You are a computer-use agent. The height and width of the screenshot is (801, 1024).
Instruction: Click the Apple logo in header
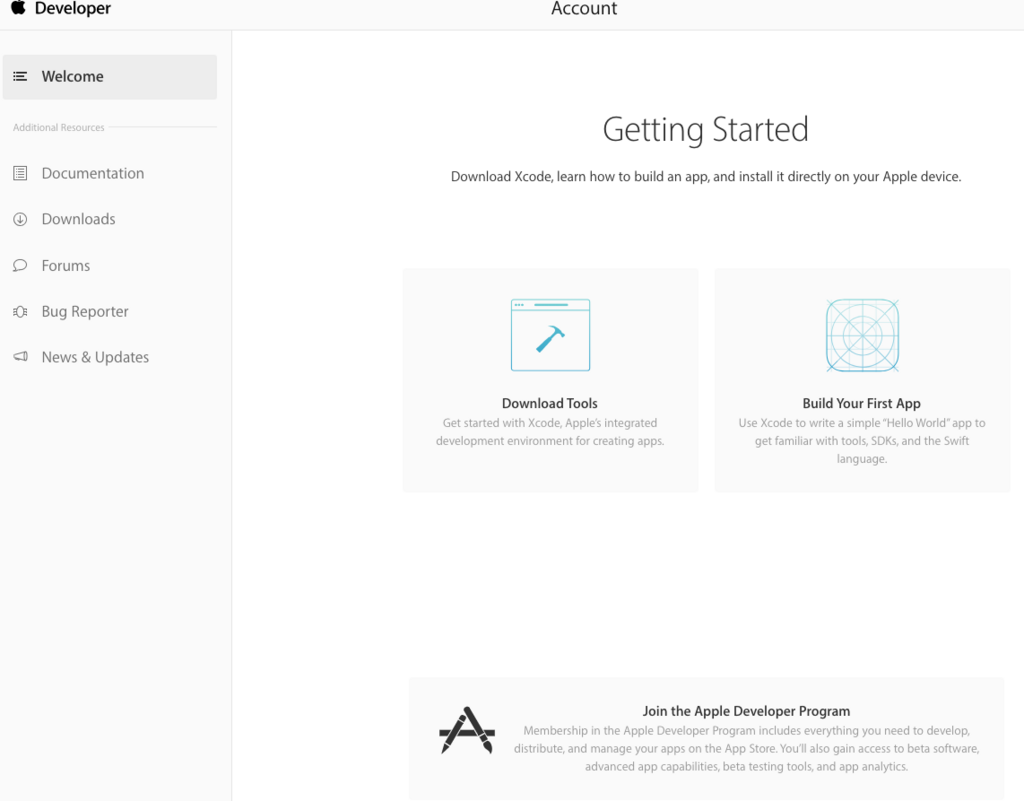point(18,8)
